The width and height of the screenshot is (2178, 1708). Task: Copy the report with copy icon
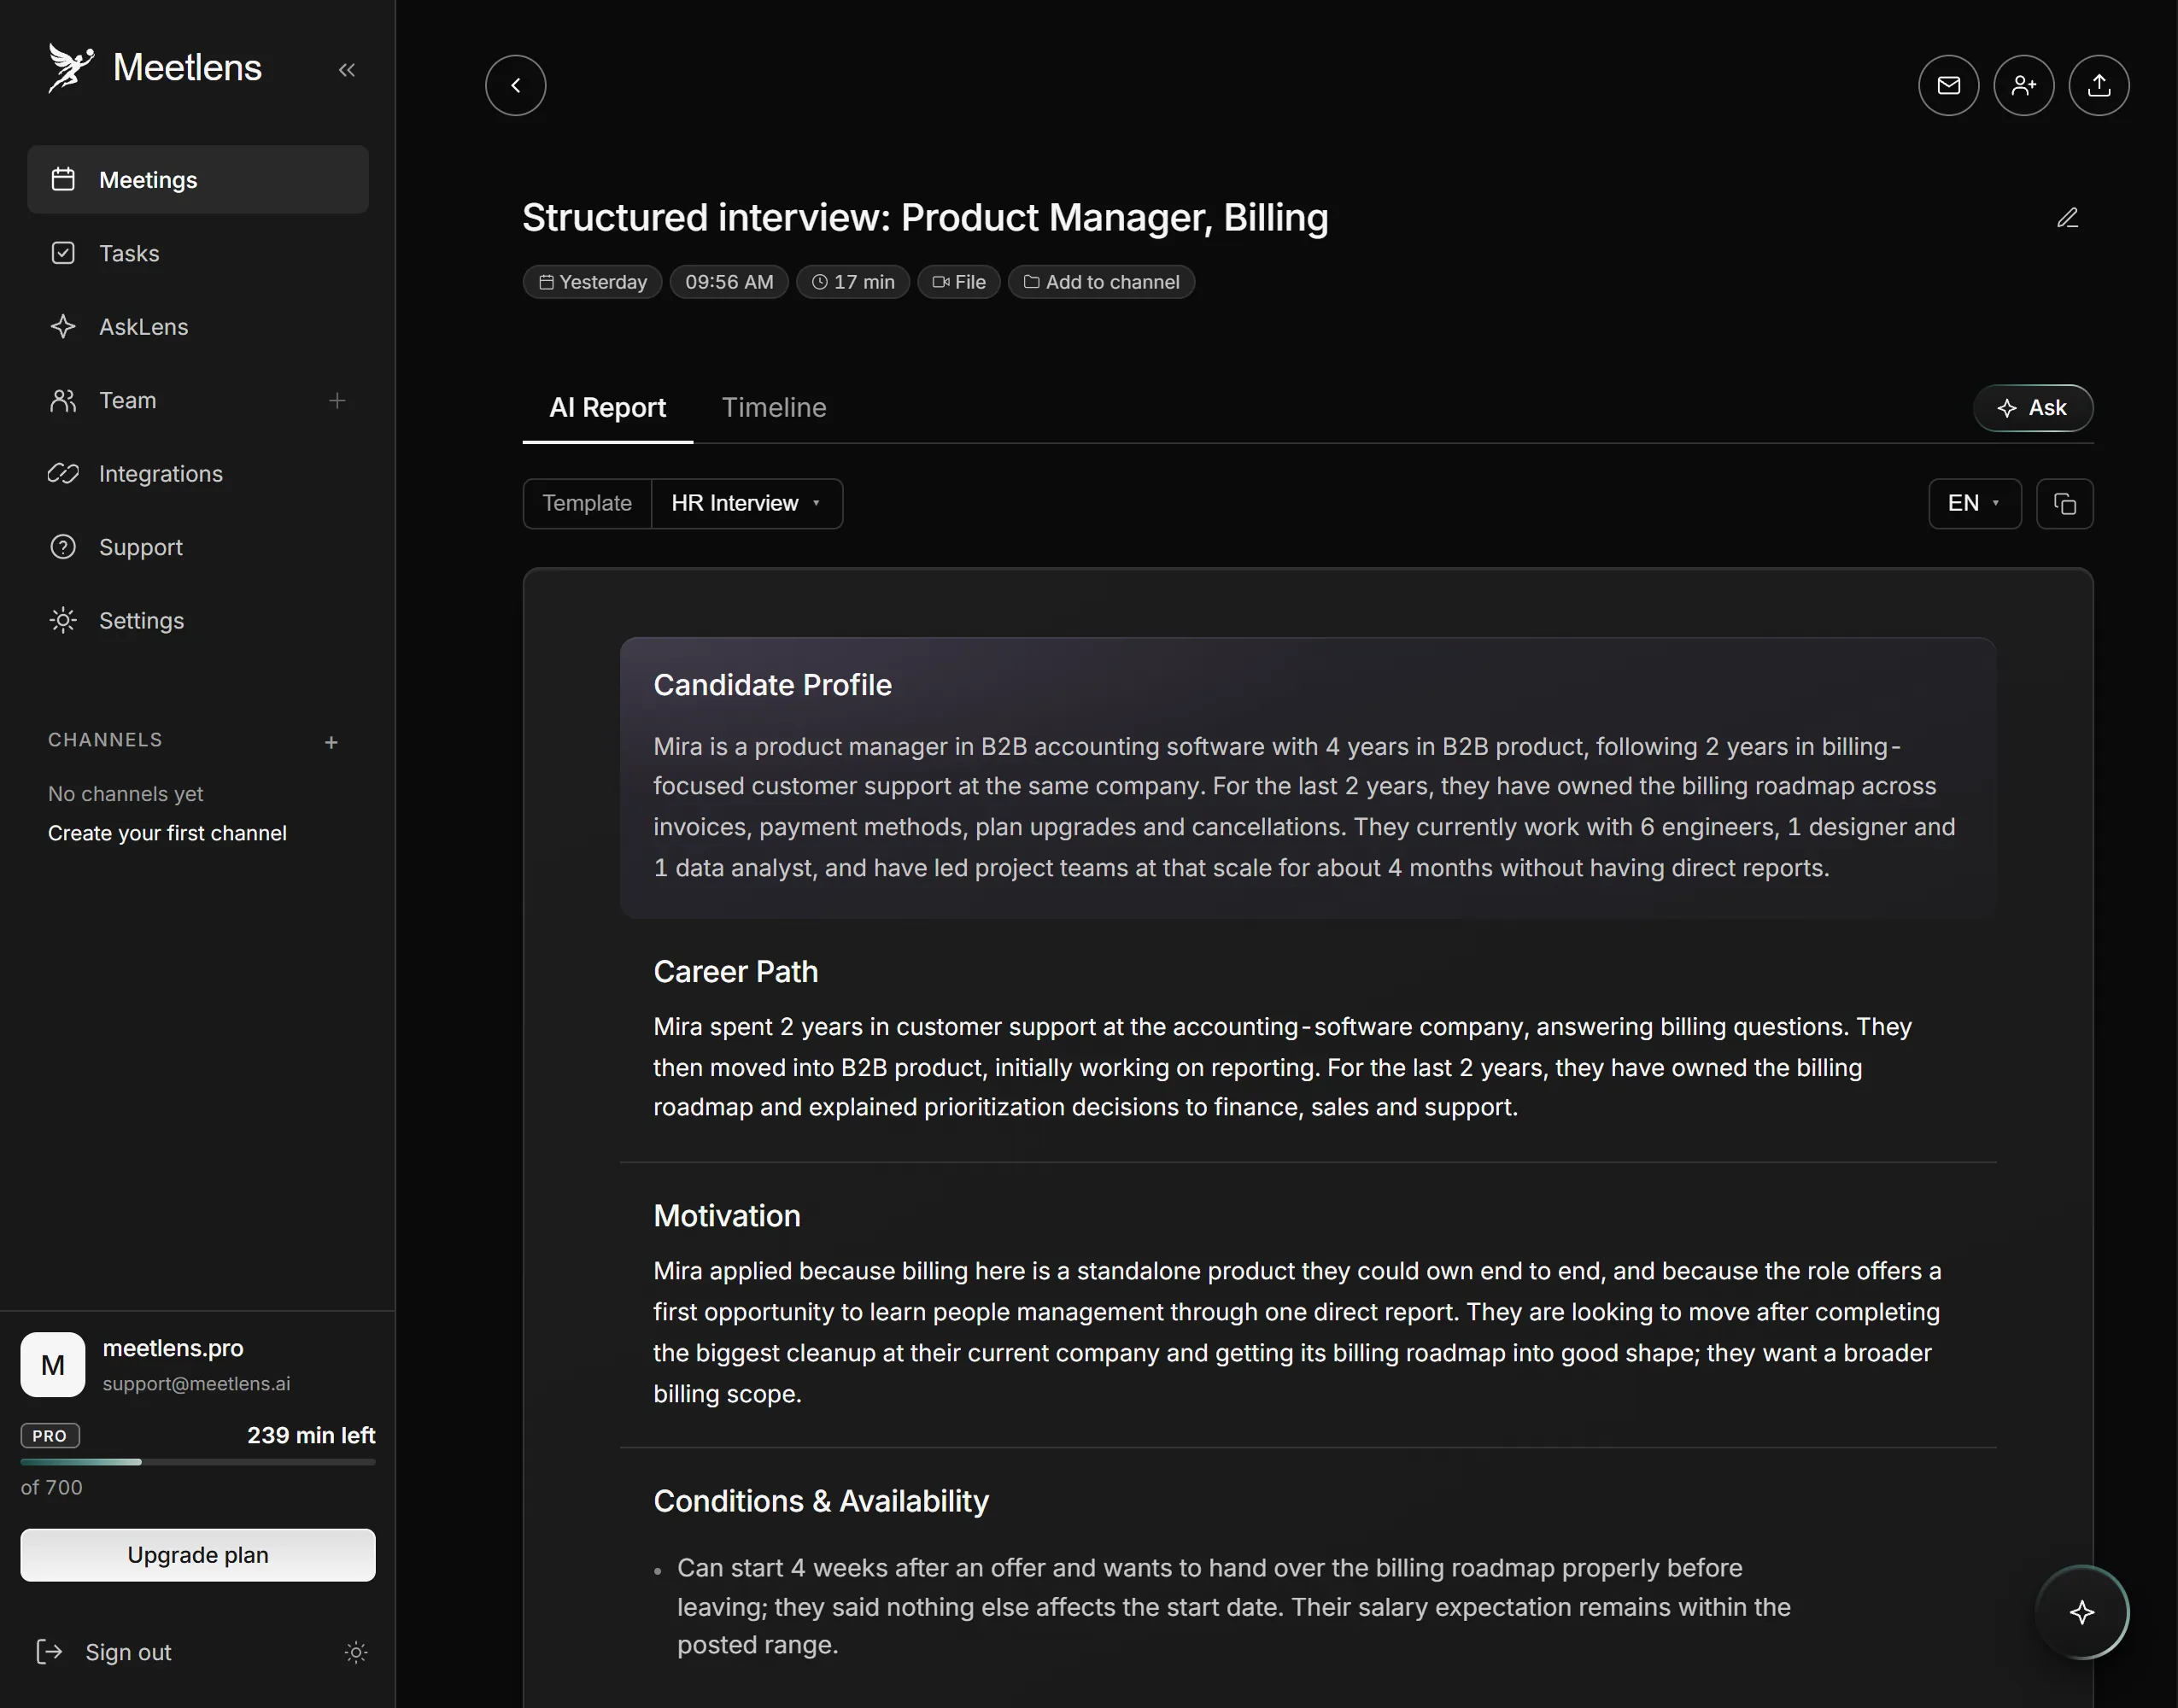click(x=2065, y=504)
